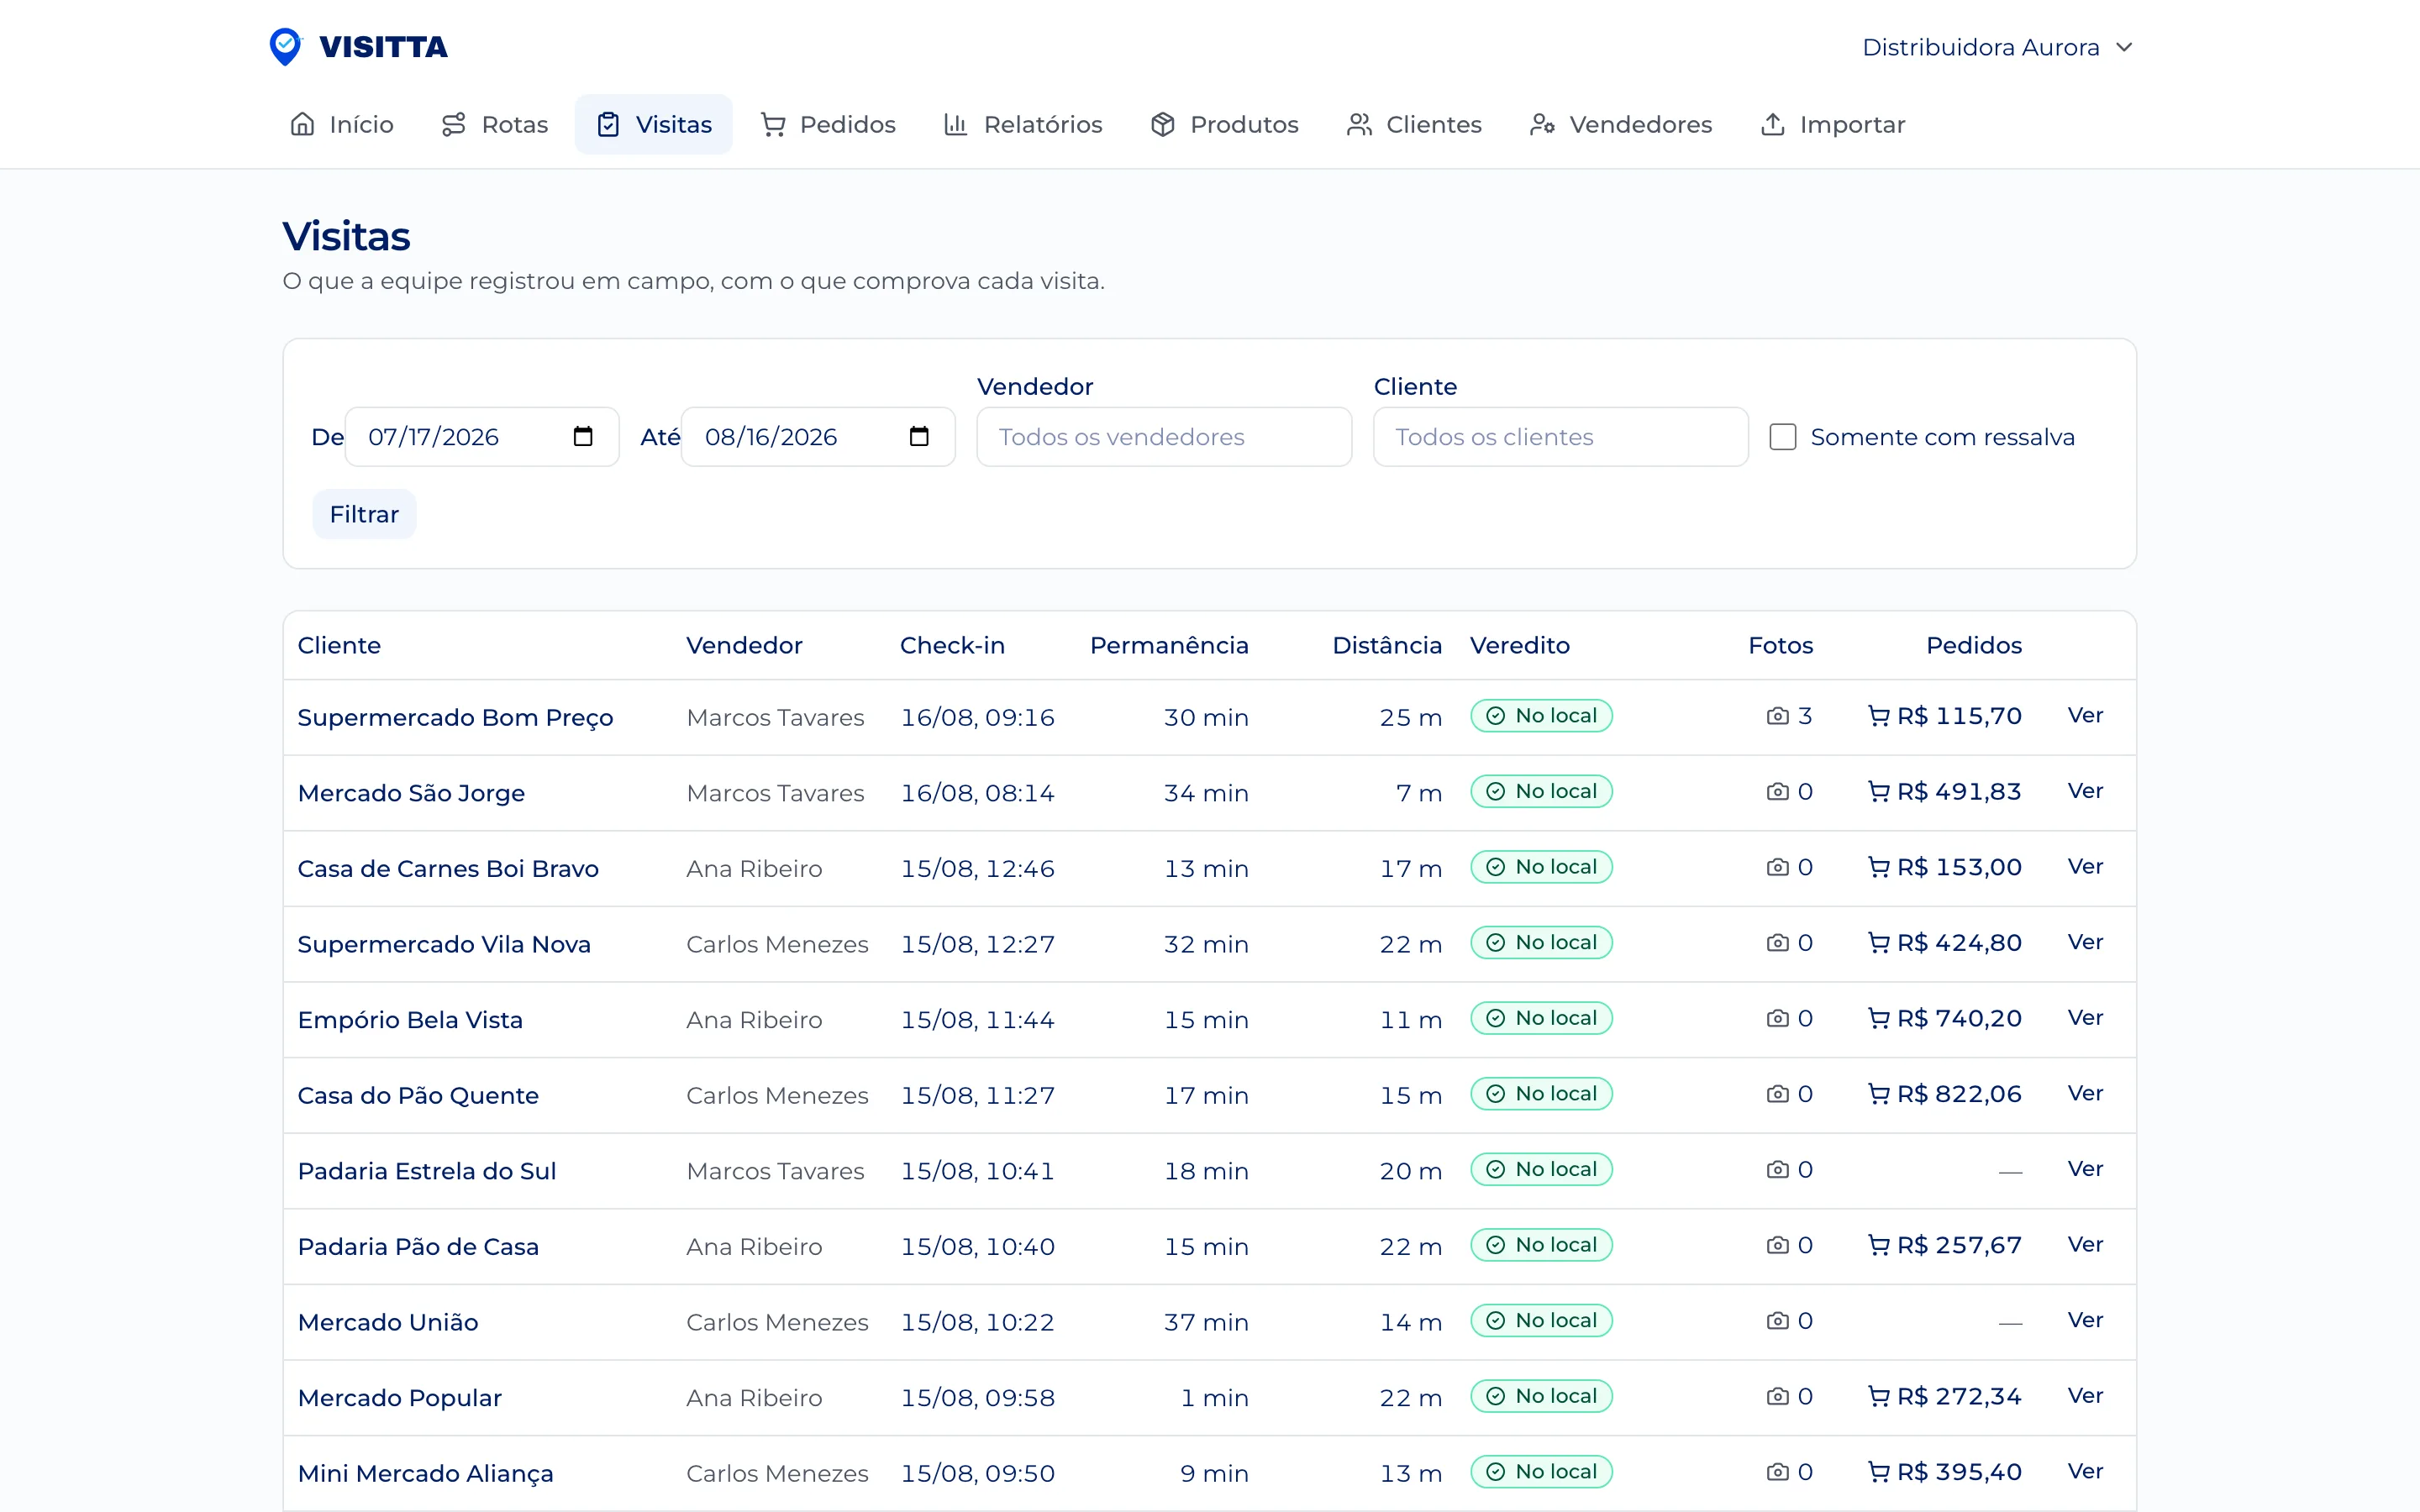Open Ver link for Casa do Pão Quente
The image size is (2420, 1512).
tap(2085, 1094)
